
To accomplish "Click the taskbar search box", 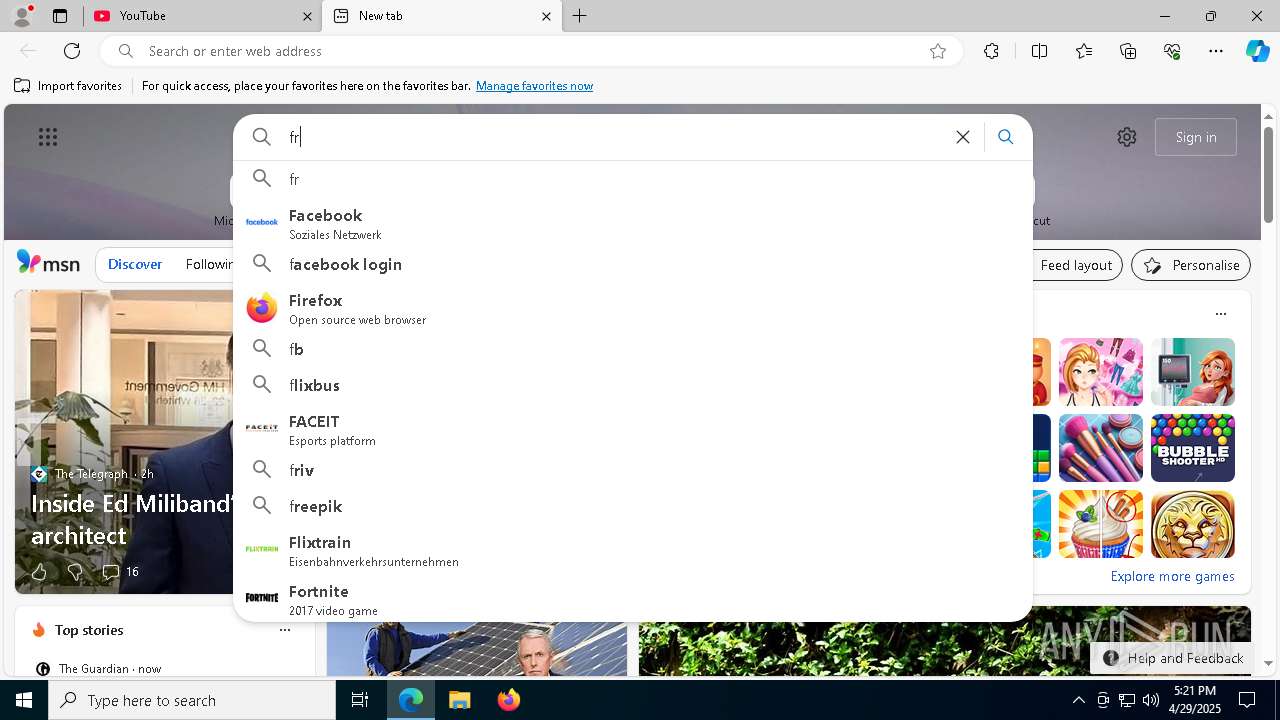I will (x=192, y=700).
